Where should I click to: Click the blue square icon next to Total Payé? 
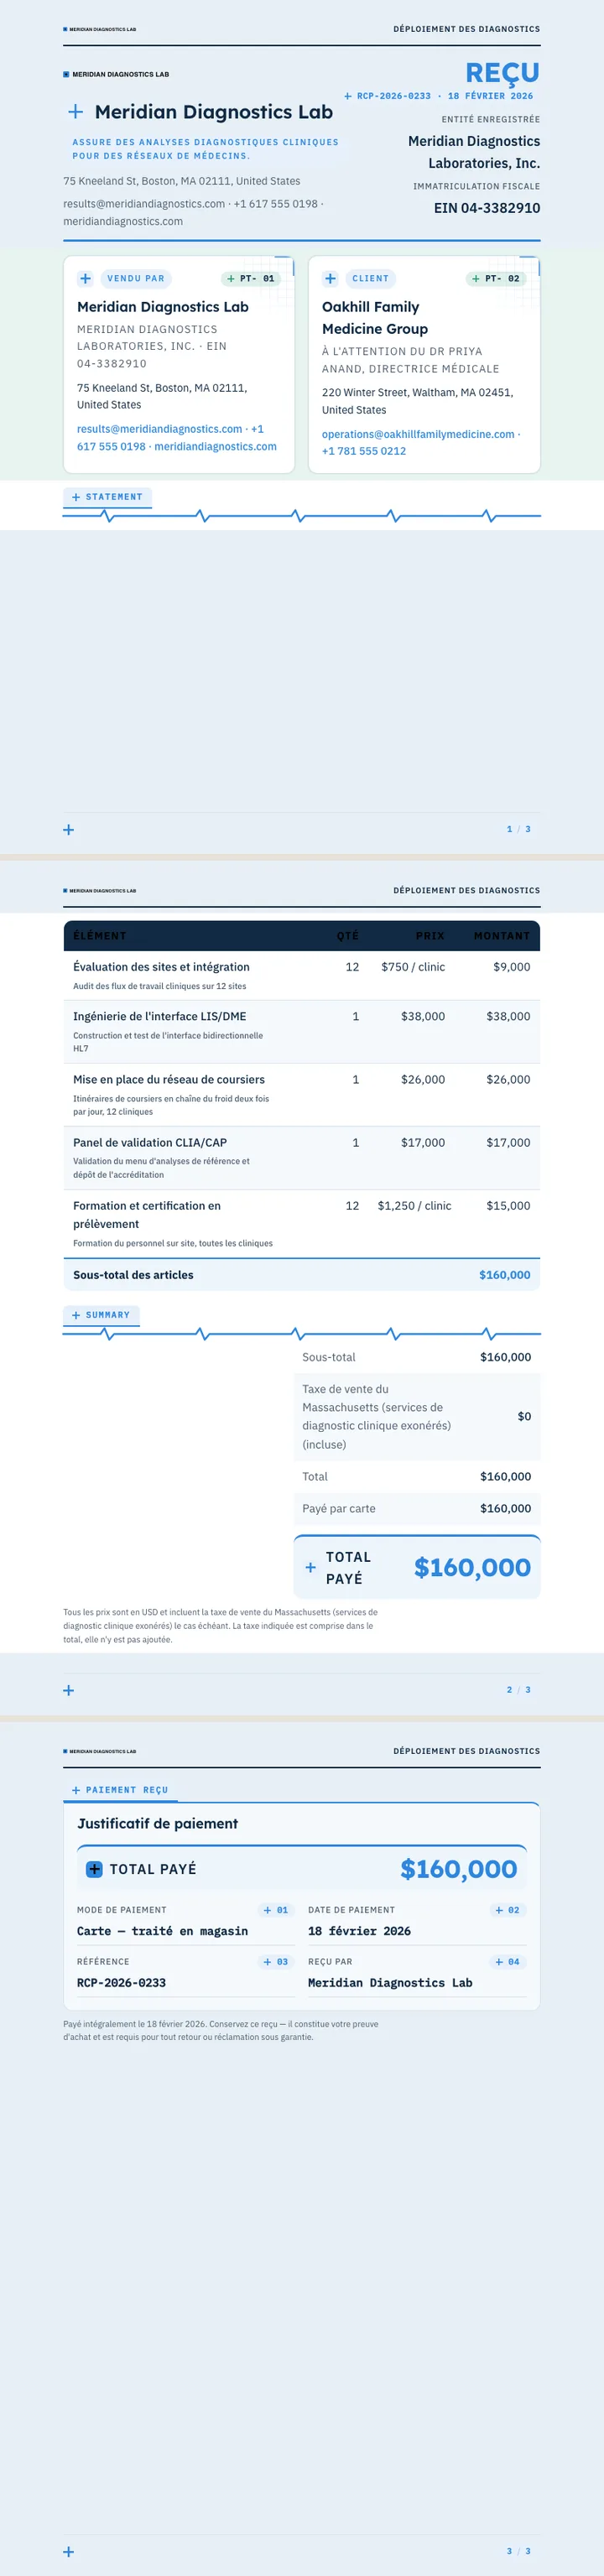pyautogui.click(x=94, y=1869)
